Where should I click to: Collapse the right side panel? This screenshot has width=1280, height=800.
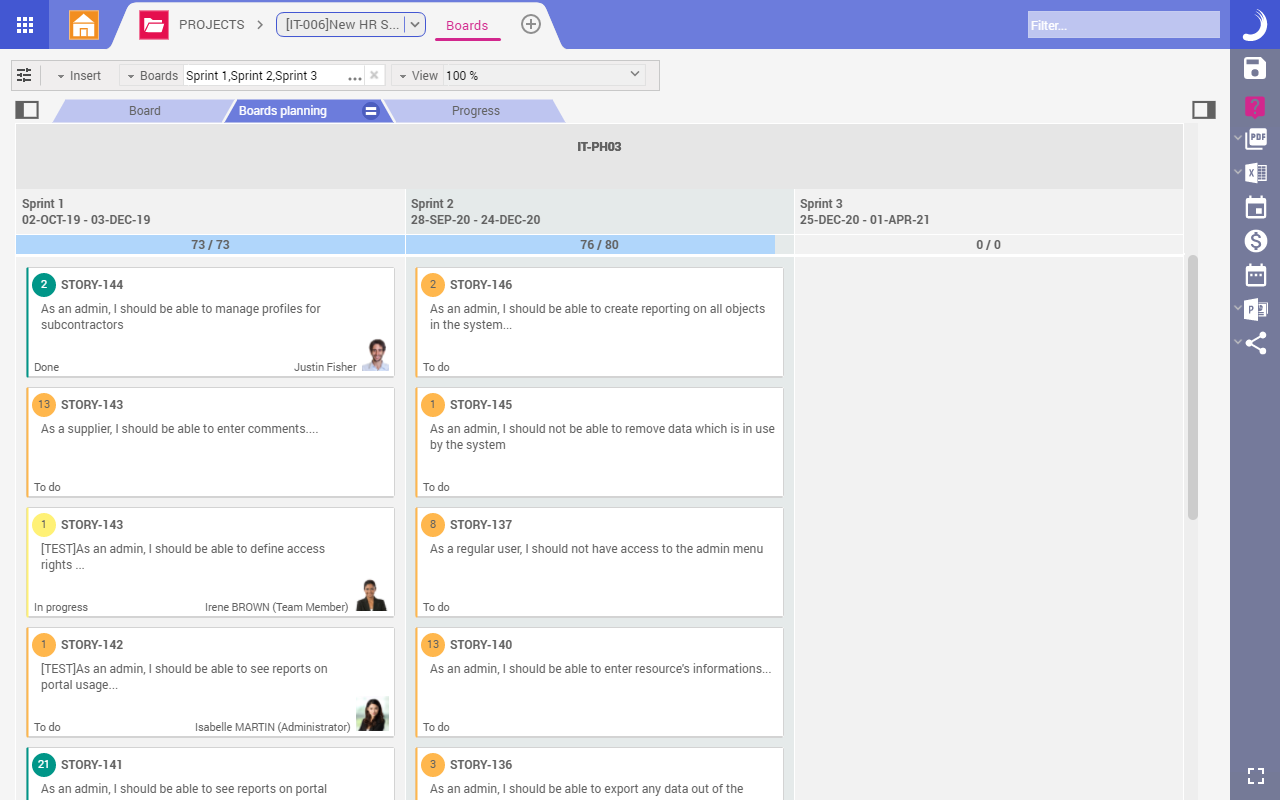click(1203, 109)
